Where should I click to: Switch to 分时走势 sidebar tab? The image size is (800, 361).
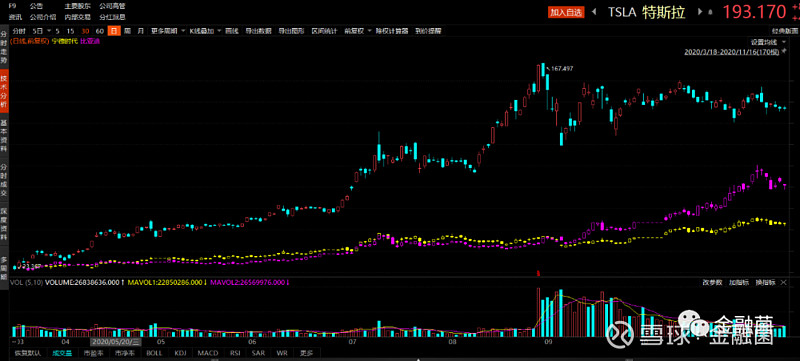[x=4, y=46]
